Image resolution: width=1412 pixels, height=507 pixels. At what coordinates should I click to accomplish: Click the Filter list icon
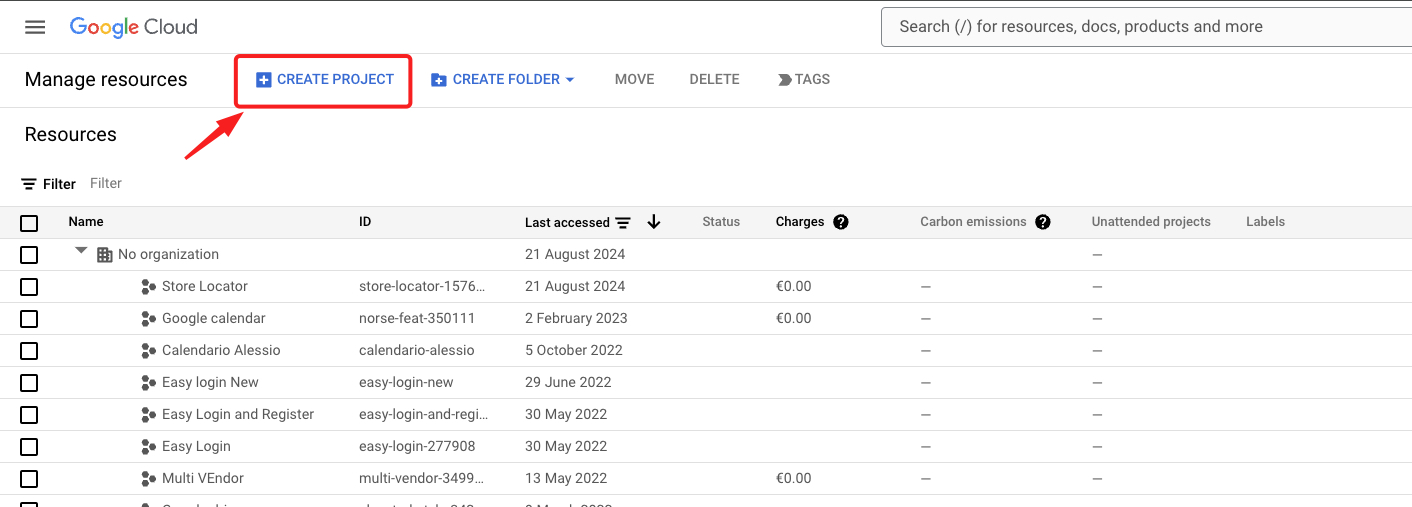click(29, 184)
